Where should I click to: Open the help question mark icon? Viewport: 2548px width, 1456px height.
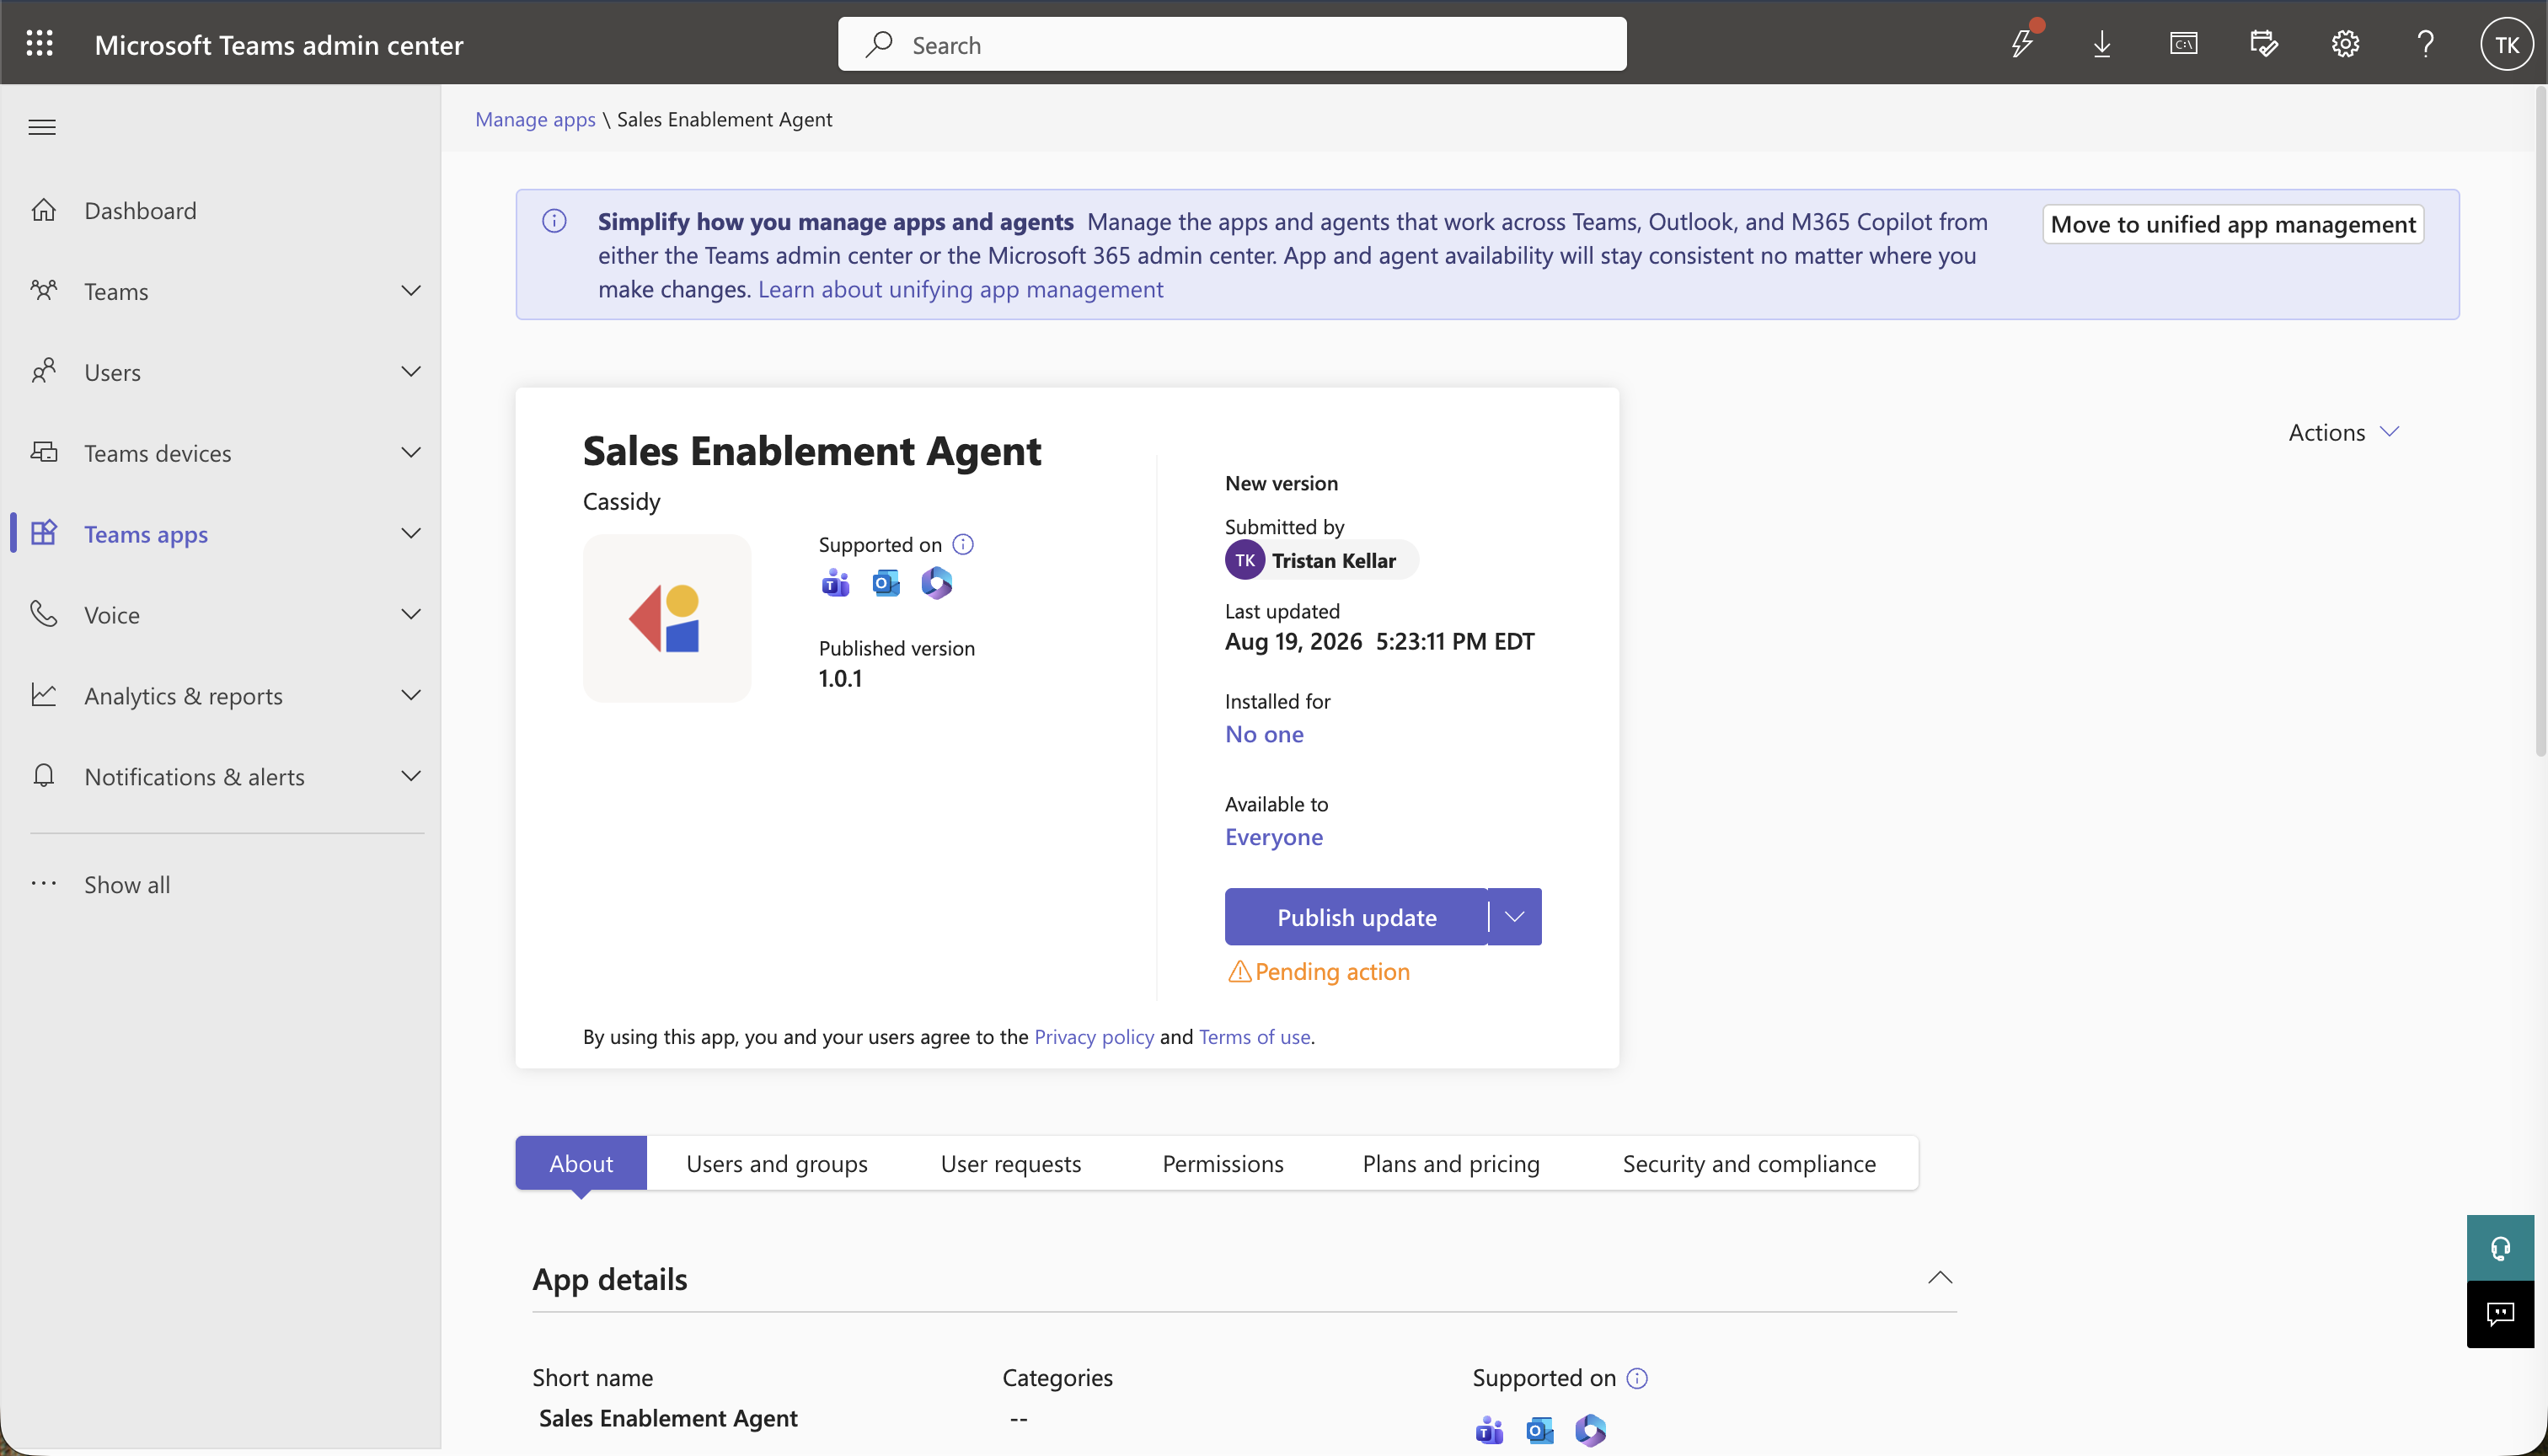pyautogui.click(x=2426, y=43)
